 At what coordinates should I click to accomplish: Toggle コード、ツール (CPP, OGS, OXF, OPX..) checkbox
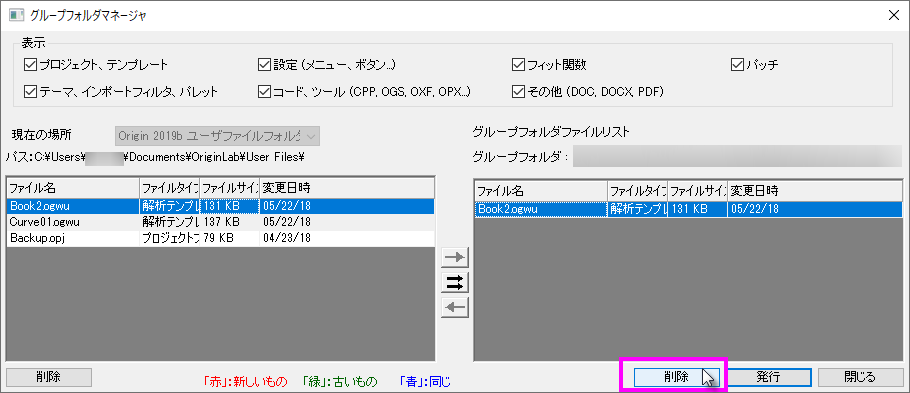(265, 91)
